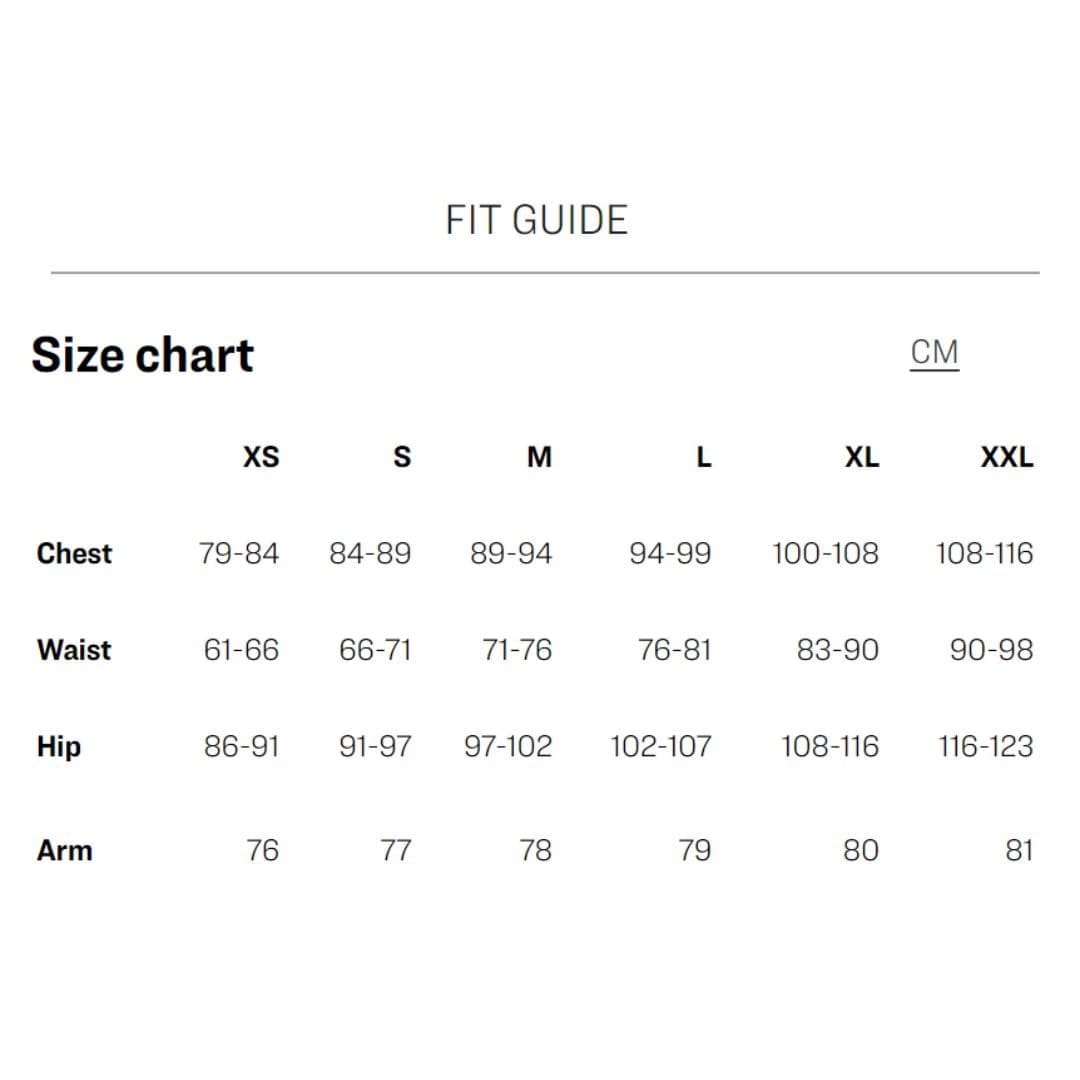Viewport: 1080px width, 1080px height.
Task: Click the FIT GUIDE title
Action: pos(536,220)
